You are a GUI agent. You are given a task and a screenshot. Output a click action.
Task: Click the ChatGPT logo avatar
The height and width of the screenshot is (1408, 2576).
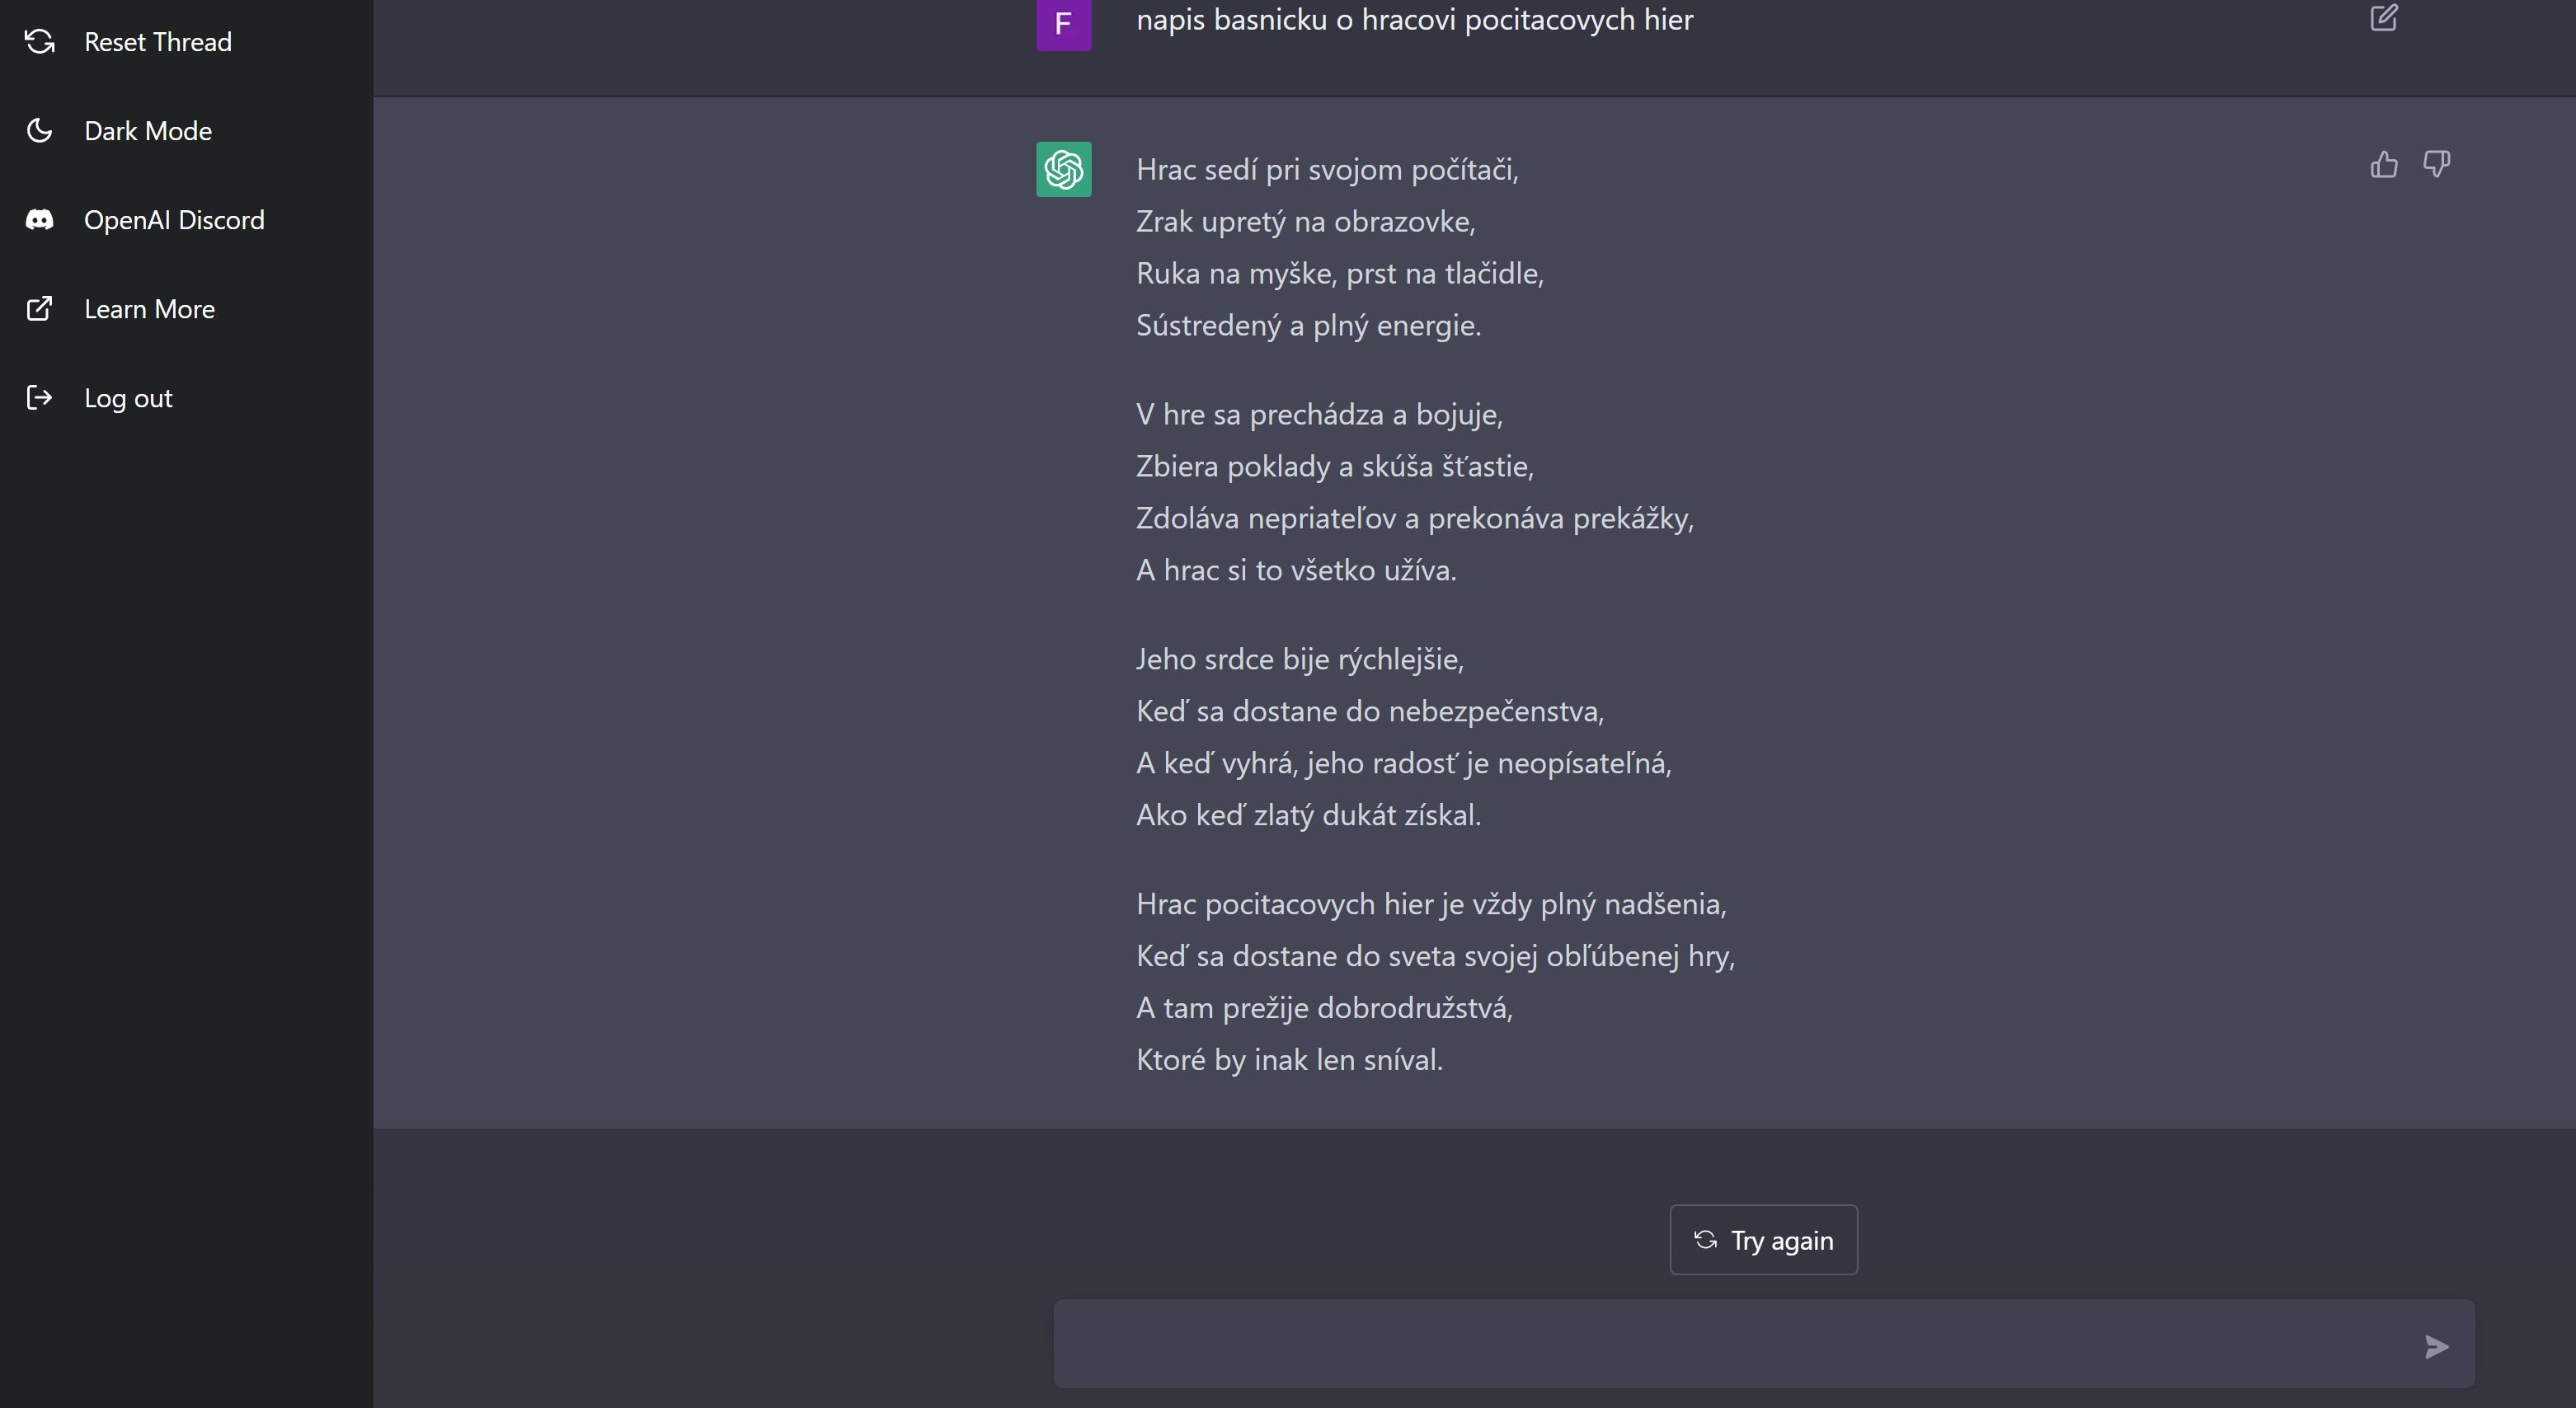click(x=1064, y=169)
